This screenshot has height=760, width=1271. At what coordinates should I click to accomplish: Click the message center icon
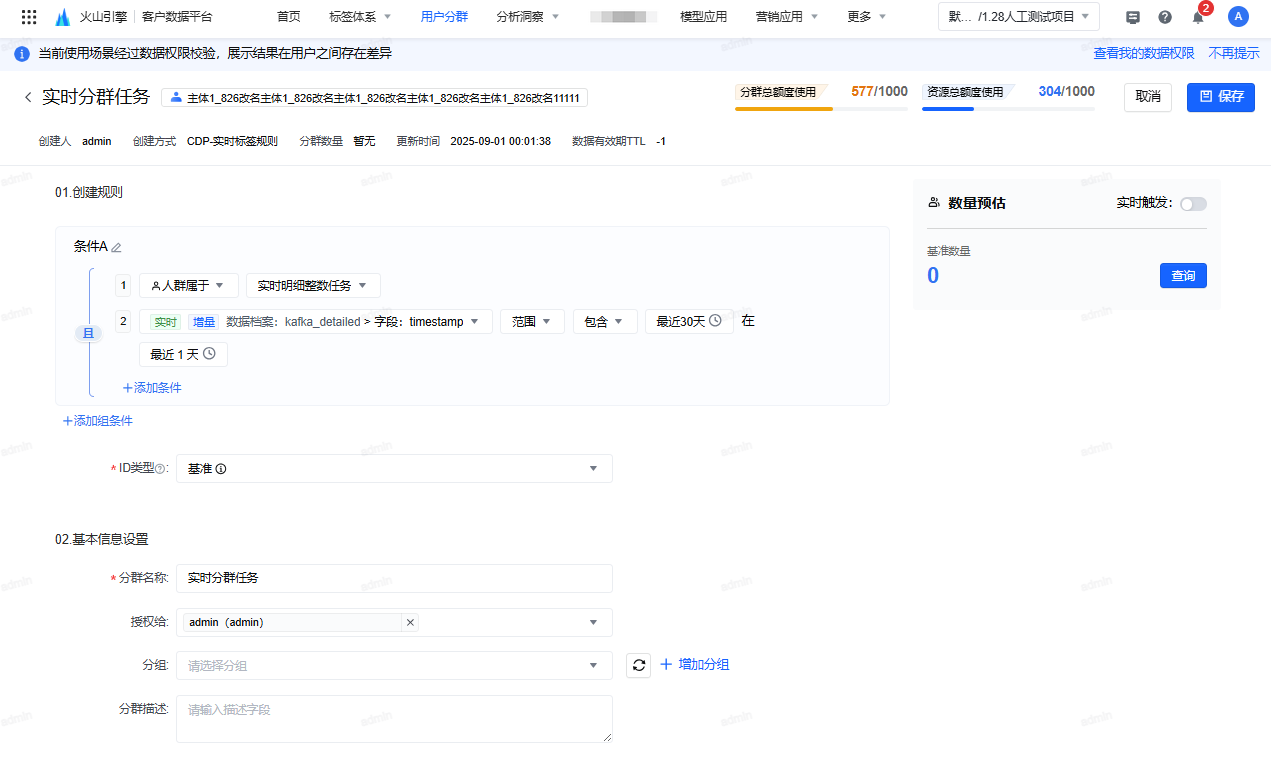point(1133,17)
